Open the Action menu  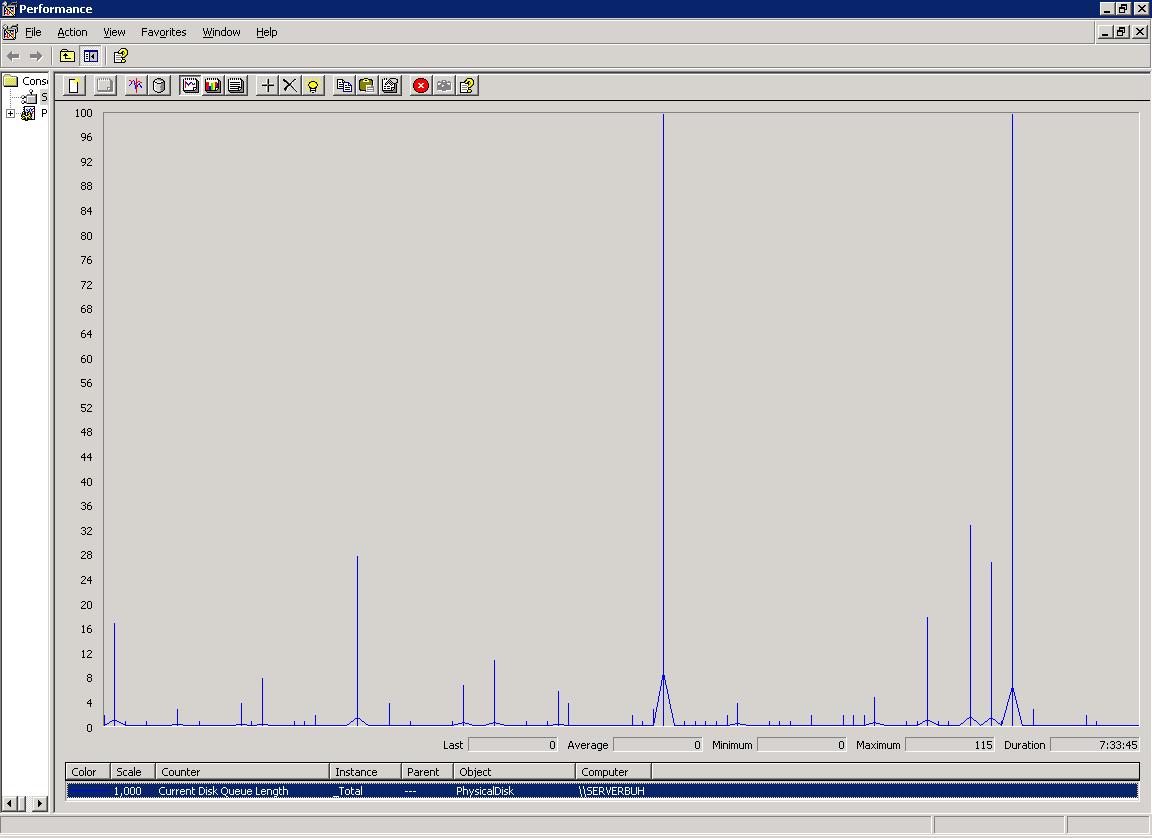(72, 32)
